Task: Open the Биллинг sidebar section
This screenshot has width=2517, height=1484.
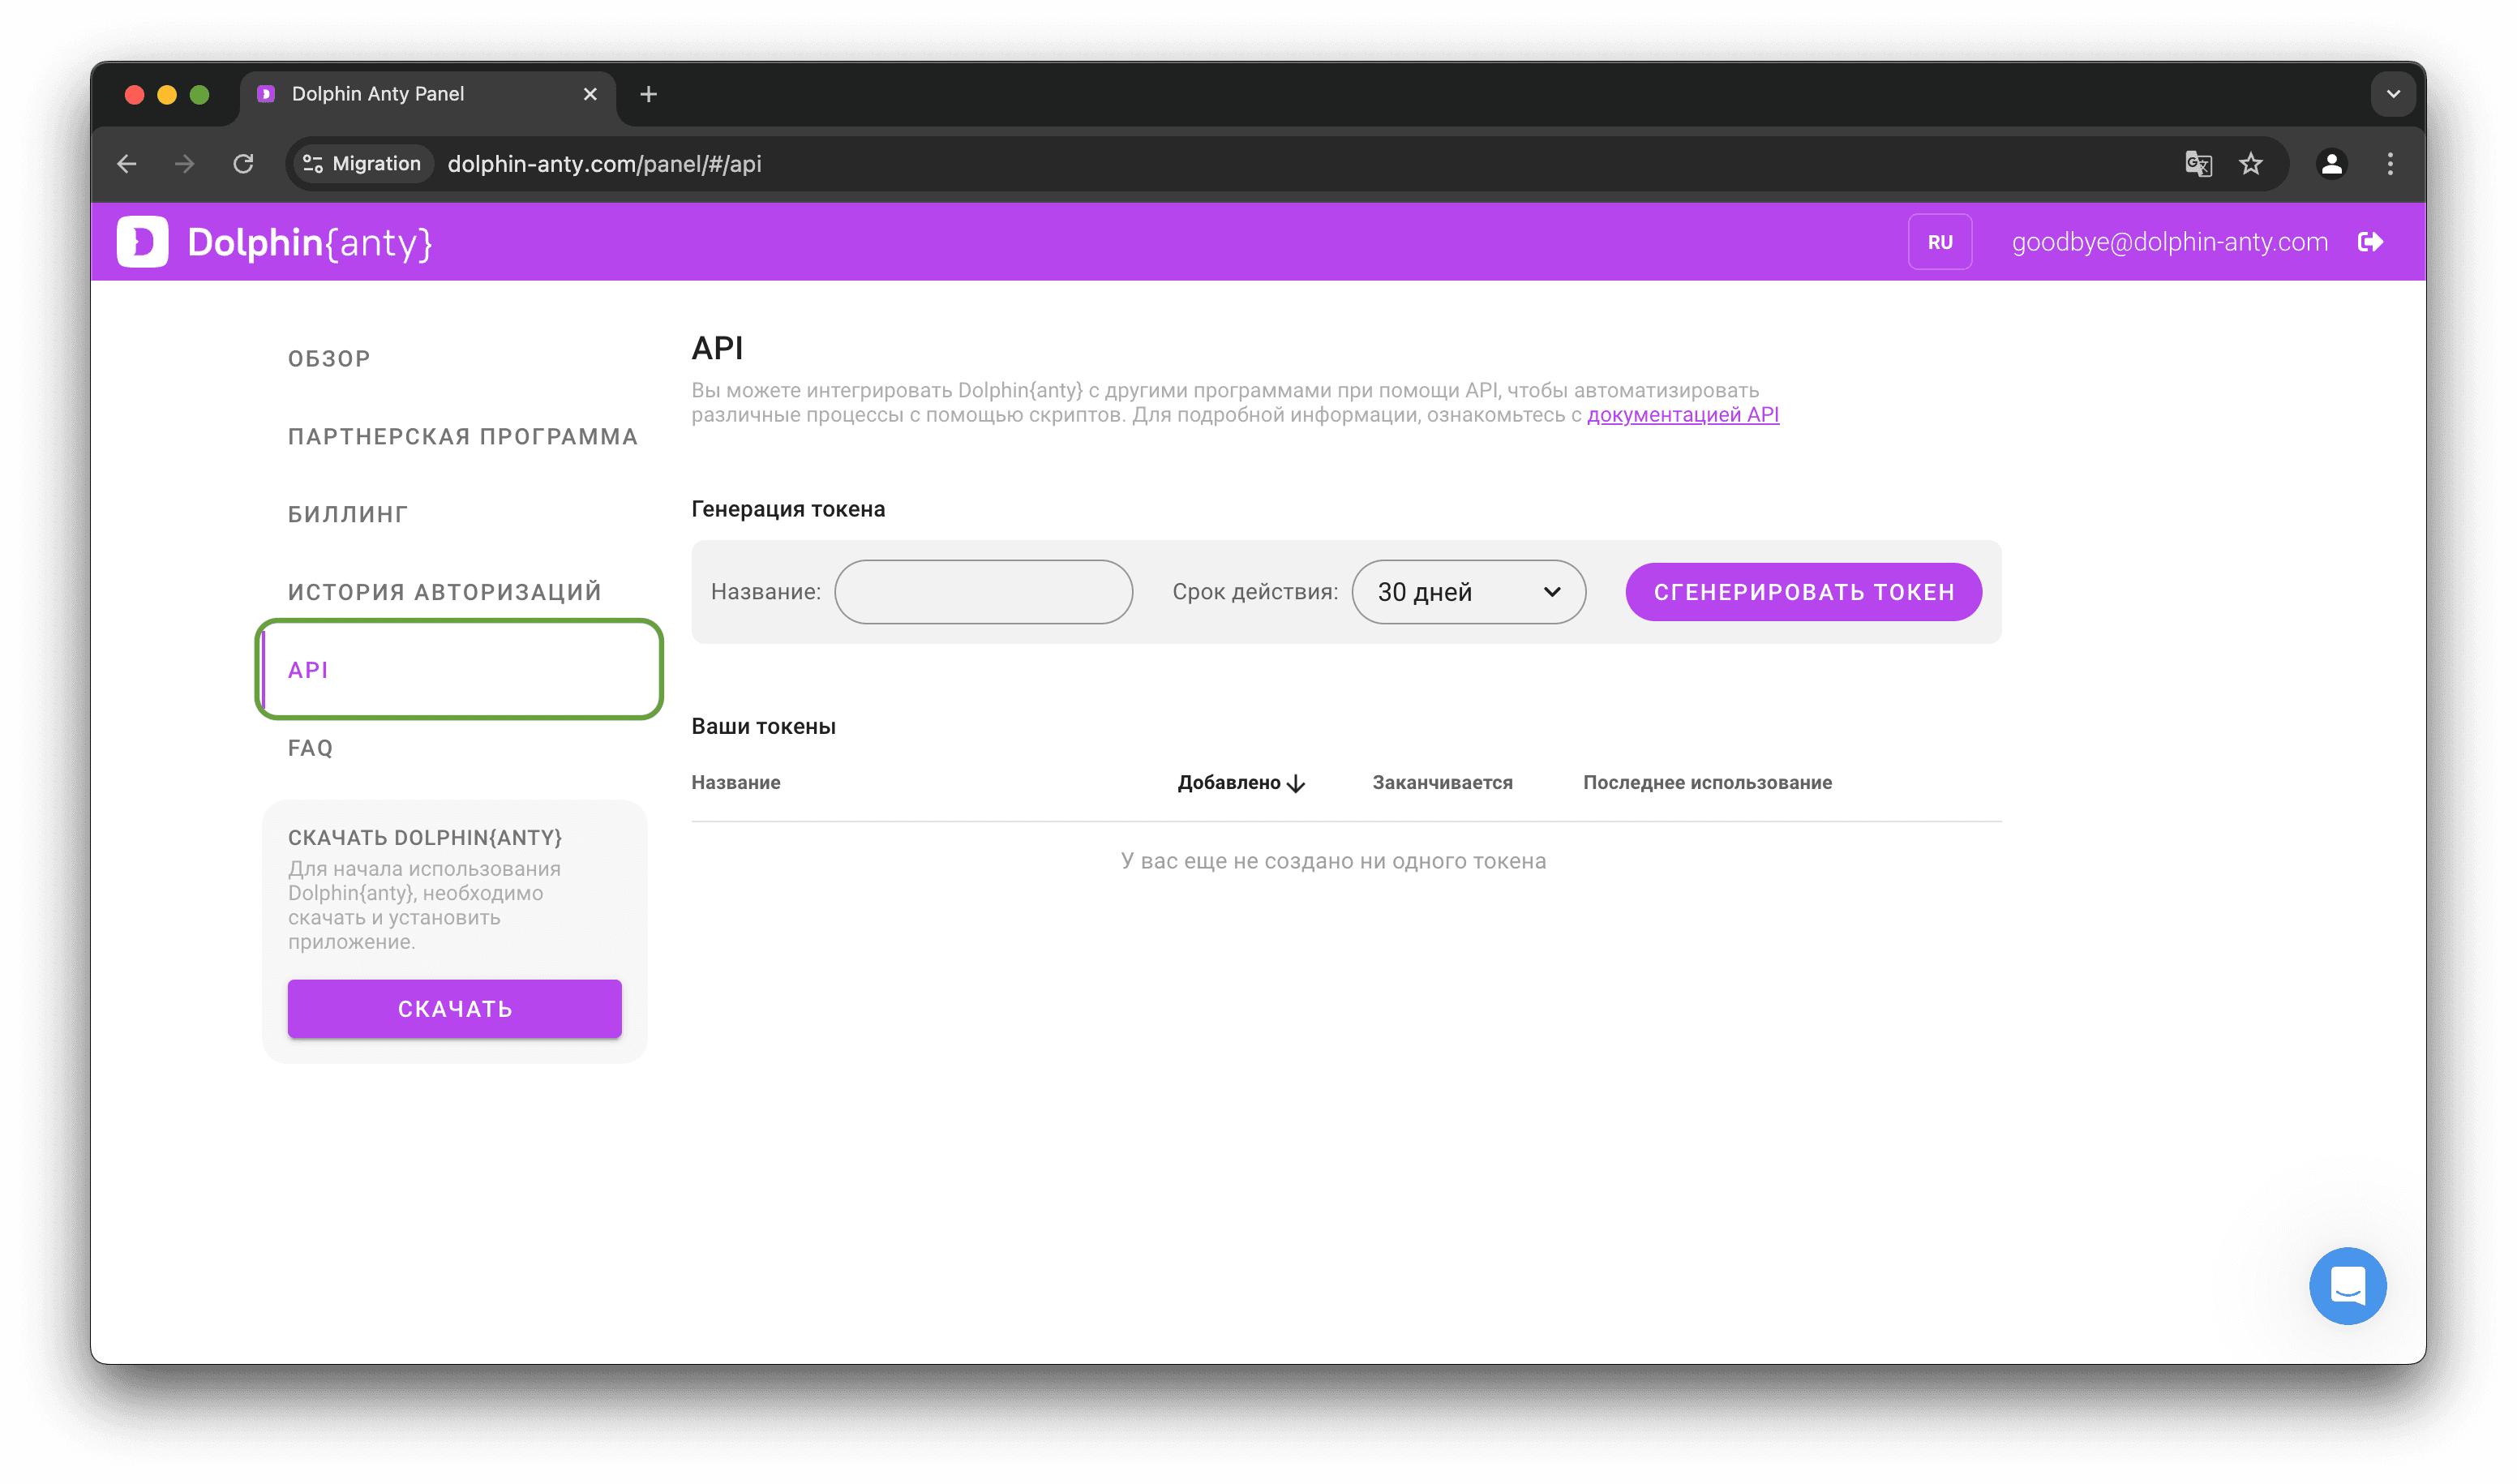Action: [347, 514]
